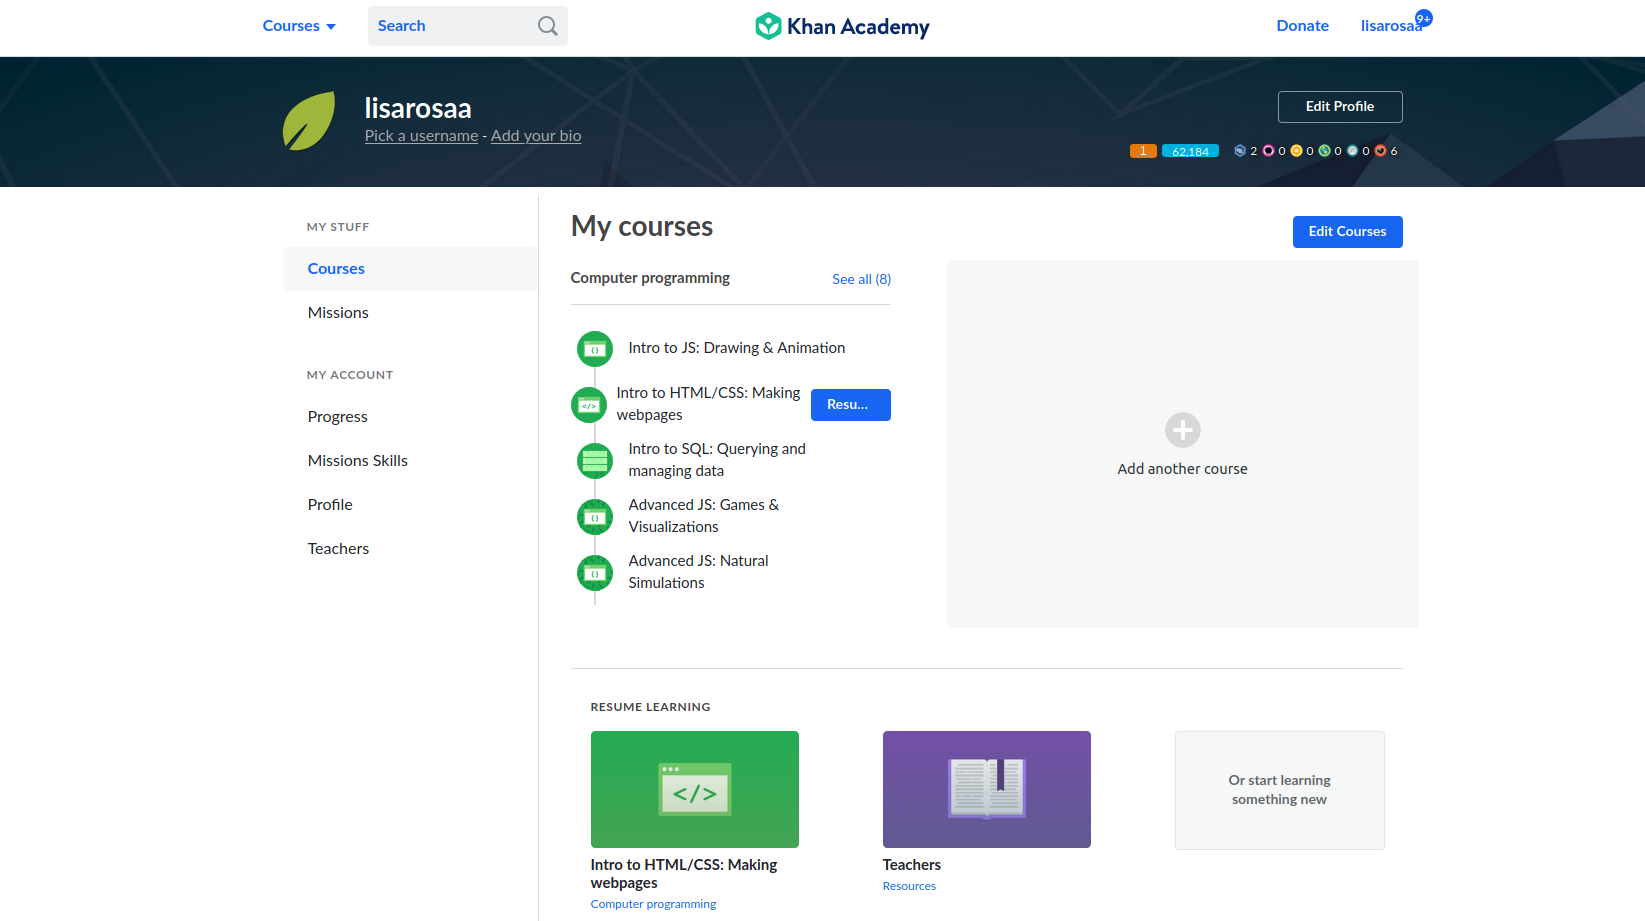Click Intro to JS course icon

pos(595,349)
